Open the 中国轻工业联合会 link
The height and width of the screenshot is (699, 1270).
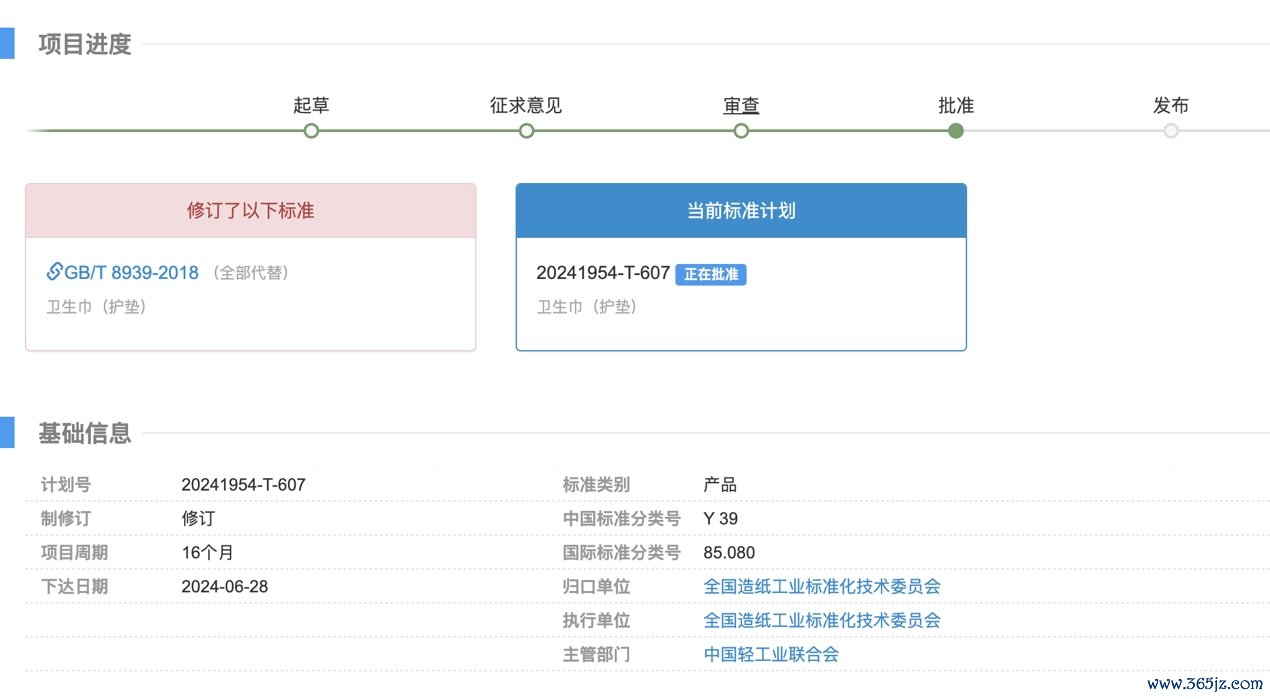(771, 654)
